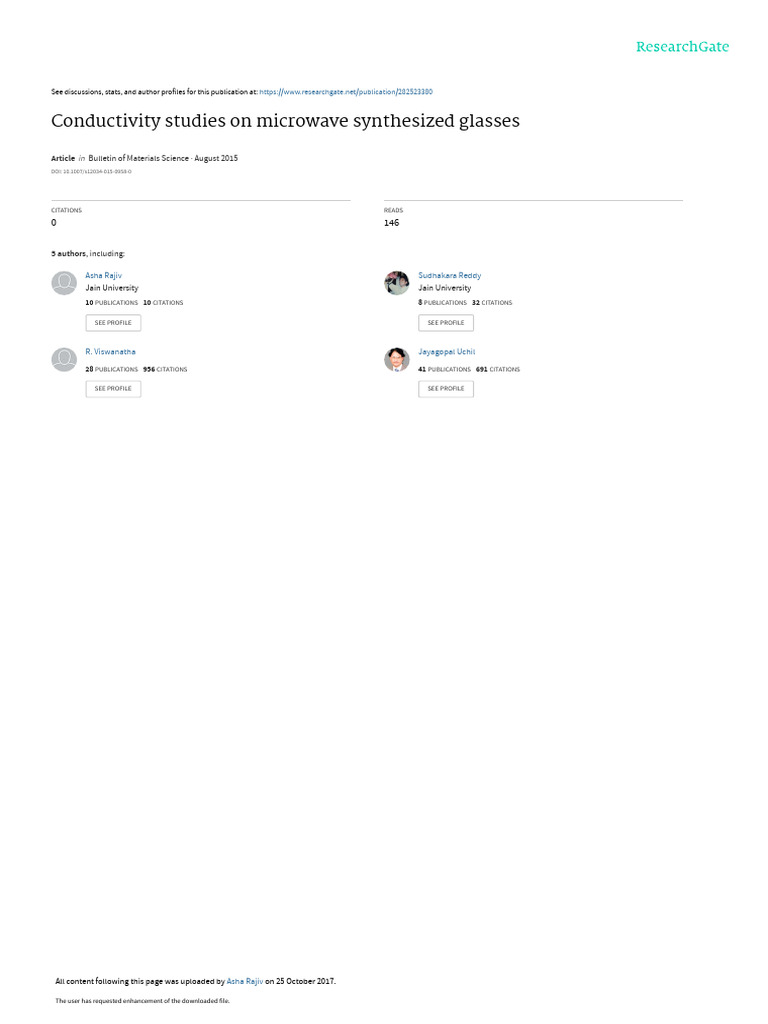Image resolution: width=768 pixels, height=1024 pixels.
Task: Click See Profile below R. Viswanatha
Action: pyautogui.click(x=113, y=388)
